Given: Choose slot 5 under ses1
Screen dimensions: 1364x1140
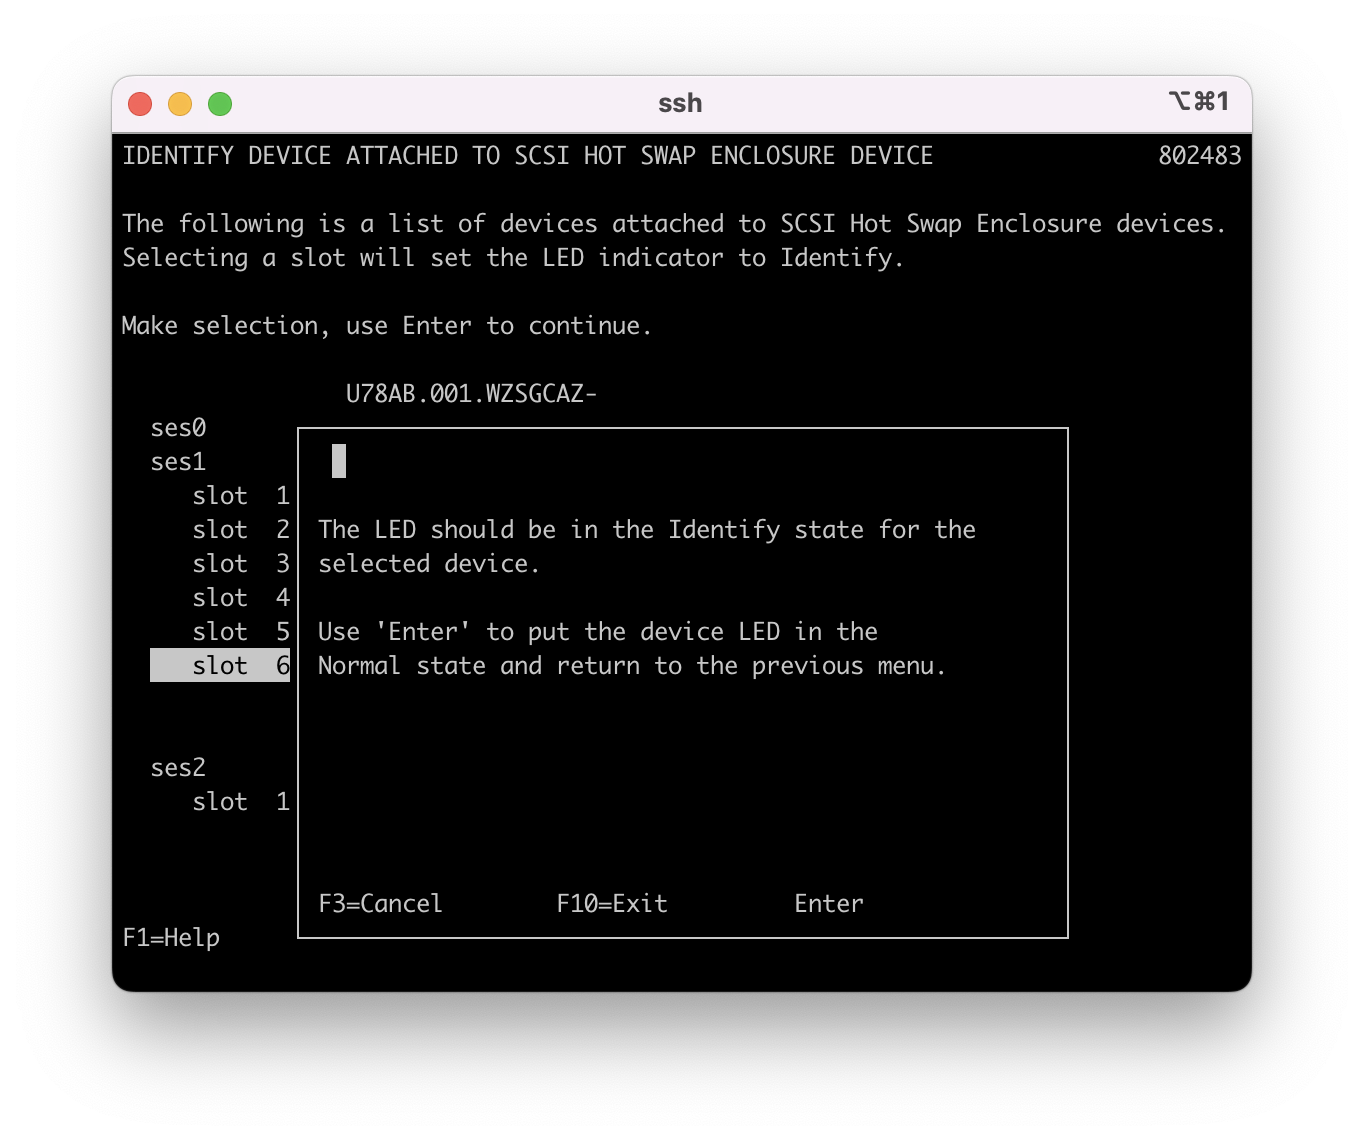Looking at the screenshot, I should coord(241,632).
